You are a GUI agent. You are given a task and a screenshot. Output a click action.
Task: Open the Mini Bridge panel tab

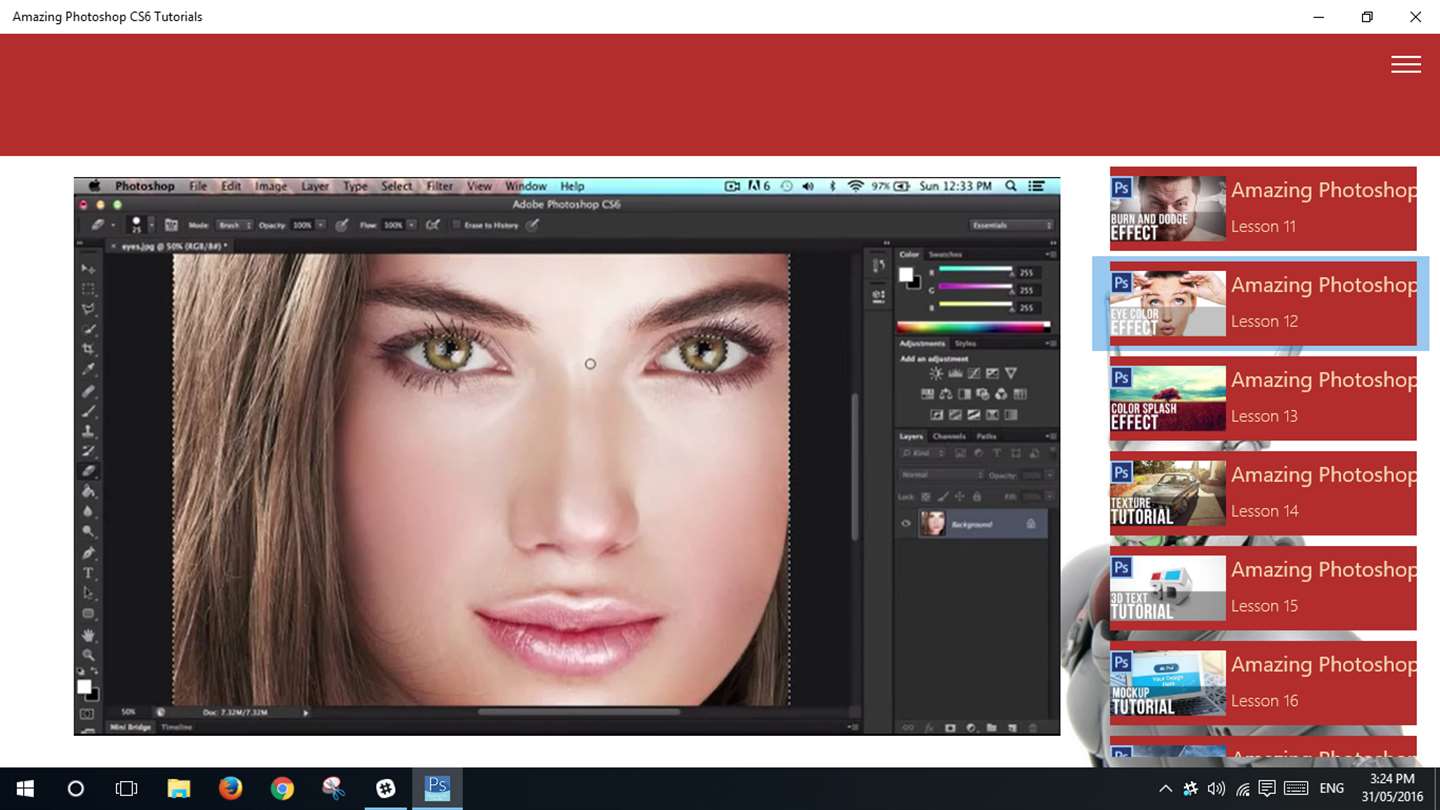click(x=131, y=727)
